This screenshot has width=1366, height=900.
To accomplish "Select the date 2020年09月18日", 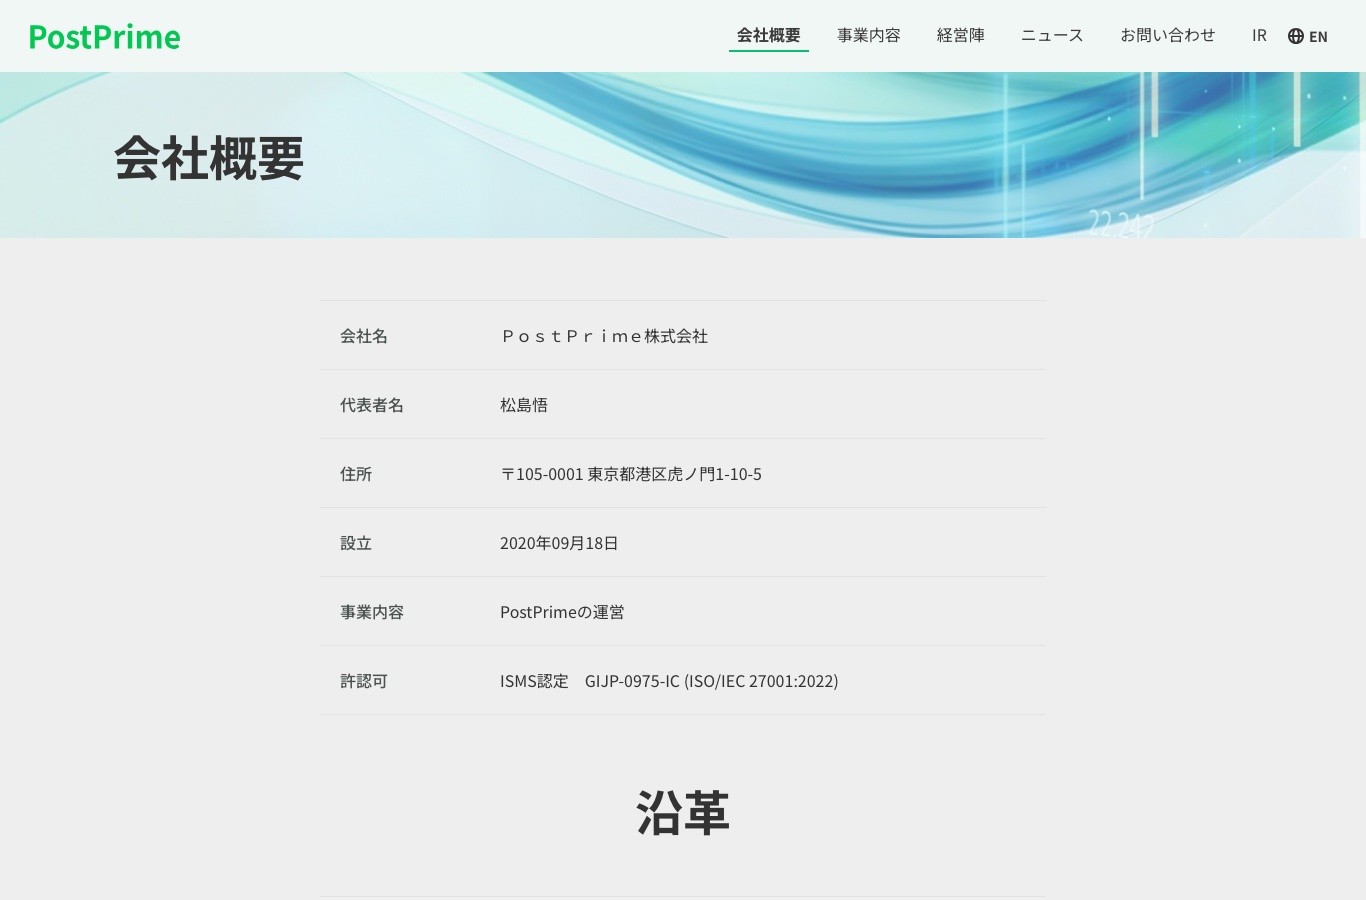I will [559, 543].
